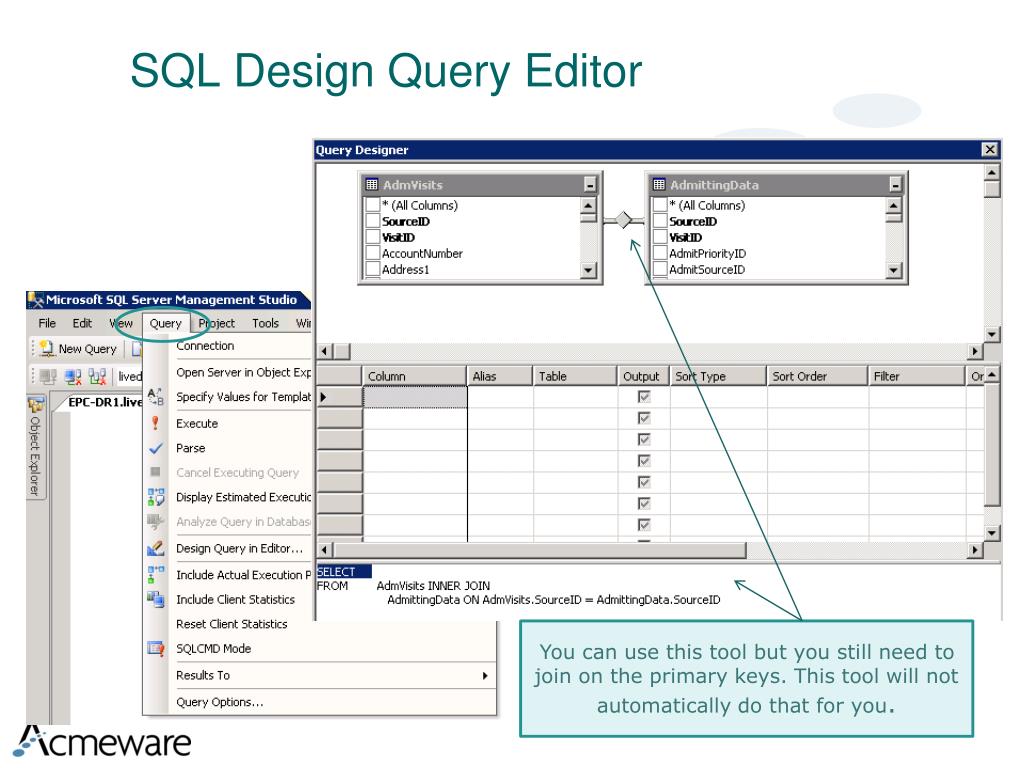Click the red Execute exclamation icon

coord(155,423)
